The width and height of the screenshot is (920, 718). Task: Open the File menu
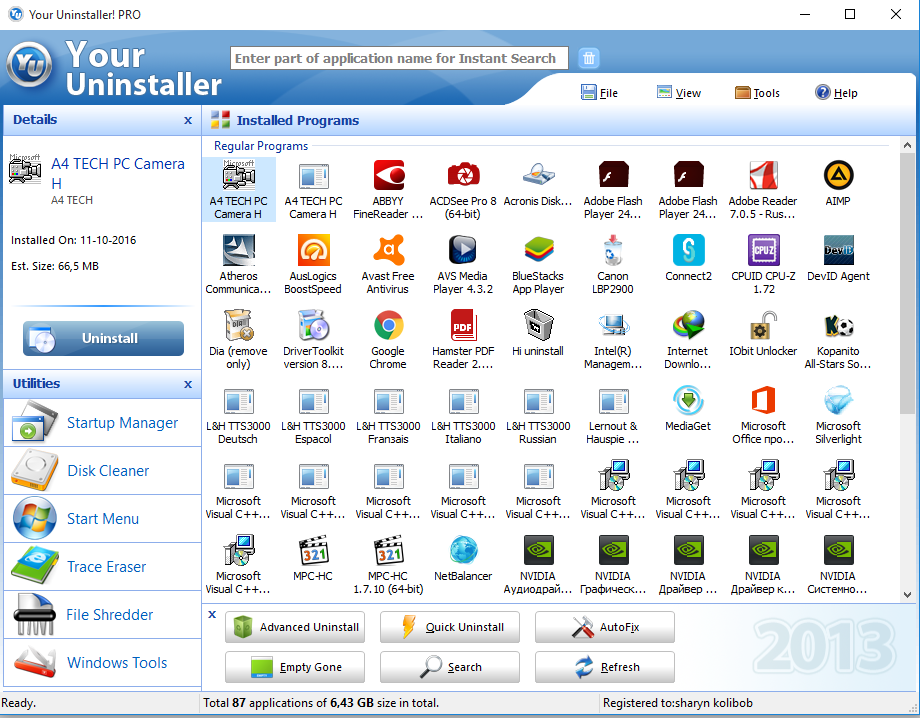click(x=600, y=93)
